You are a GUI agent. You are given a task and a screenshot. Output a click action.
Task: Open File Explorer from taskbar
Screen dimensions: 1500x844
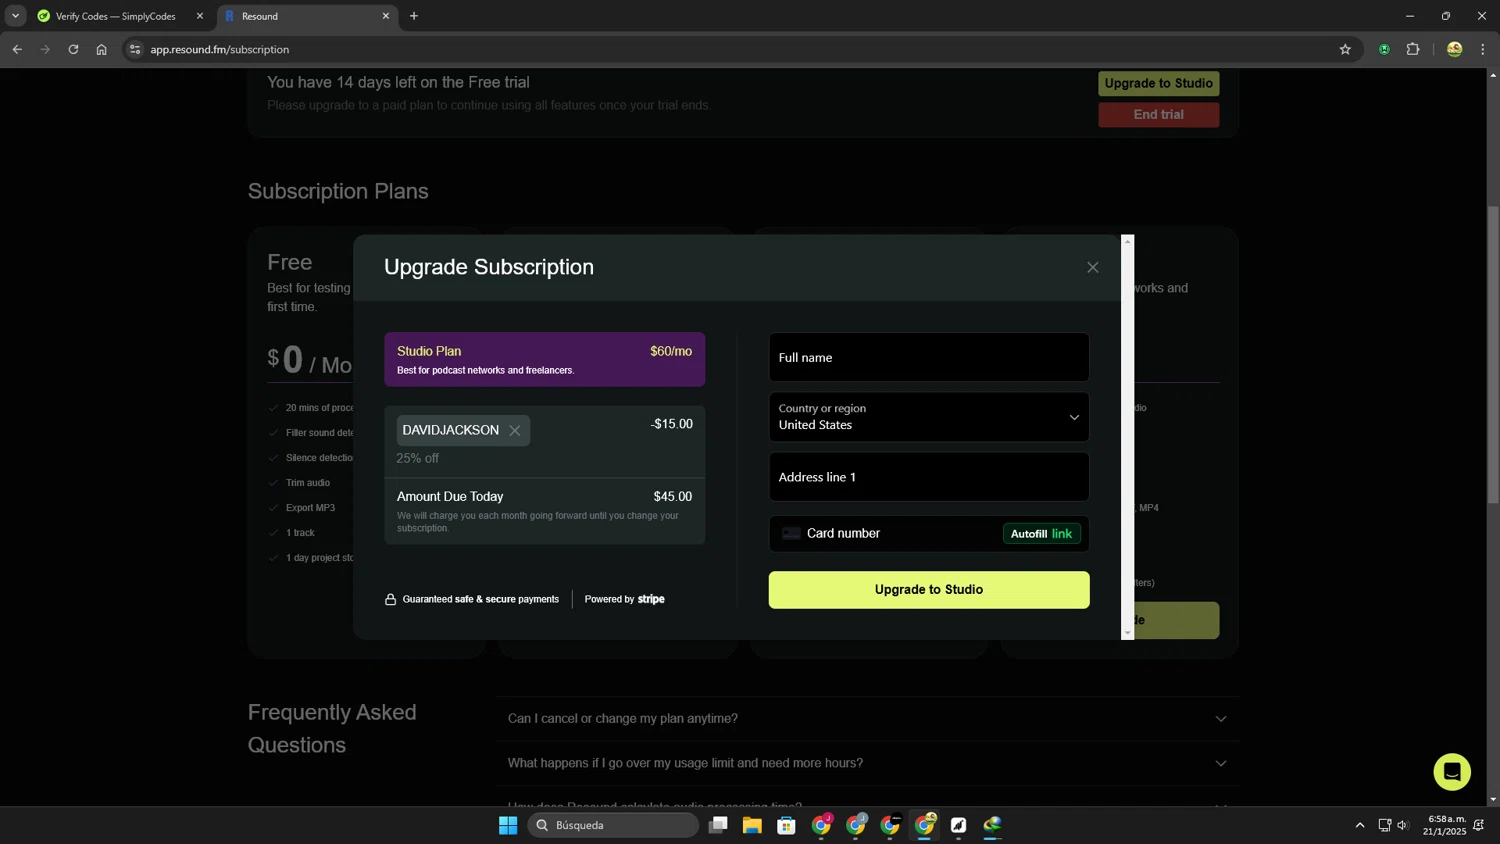point(752,825)
